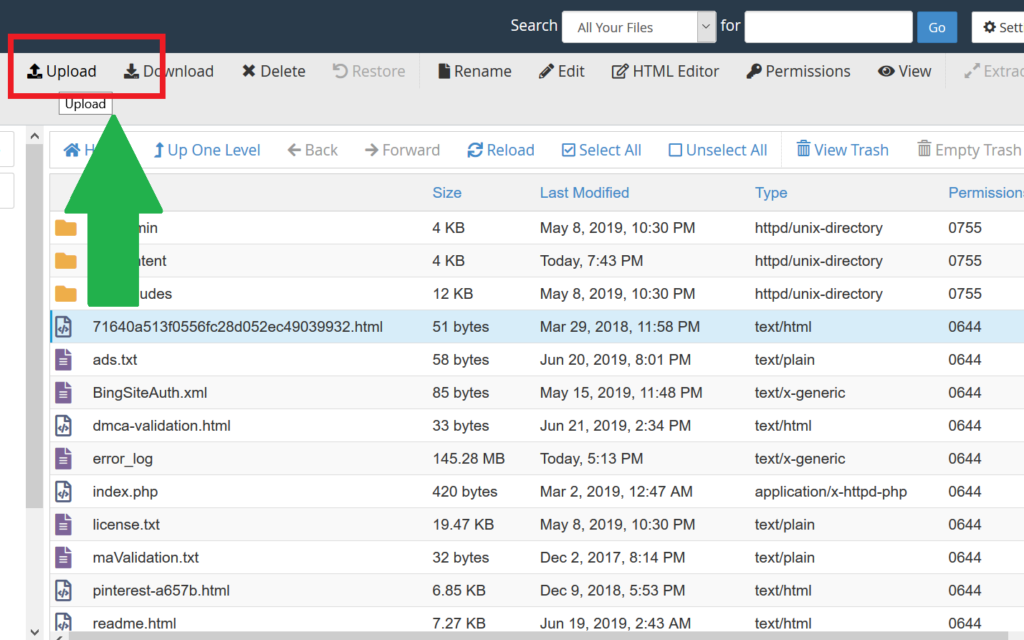Delete the selected file via toolbar

273,71
